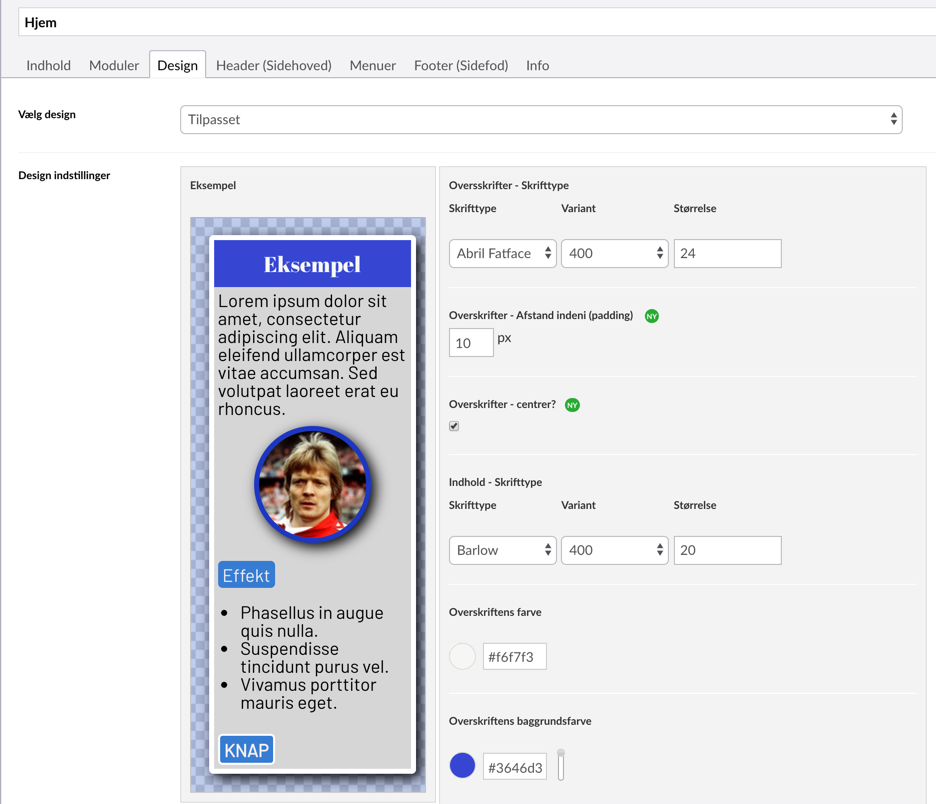Screen dimensions: 936x804
Task: Click the opacity slider next to #3646d3
Action: click(561, 765)
